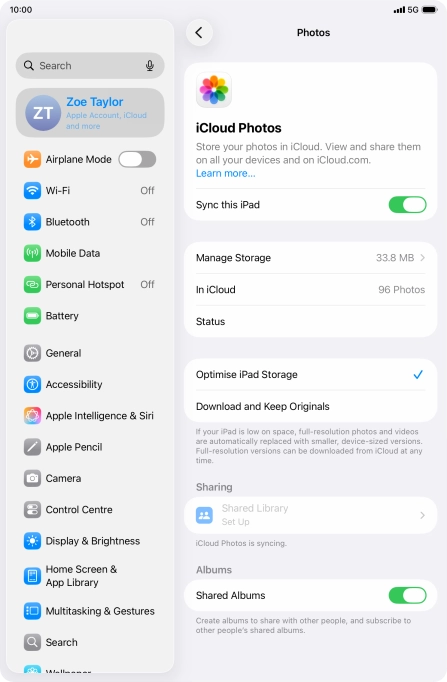Open Wi-Fi settings icon

tap(32, 191)
